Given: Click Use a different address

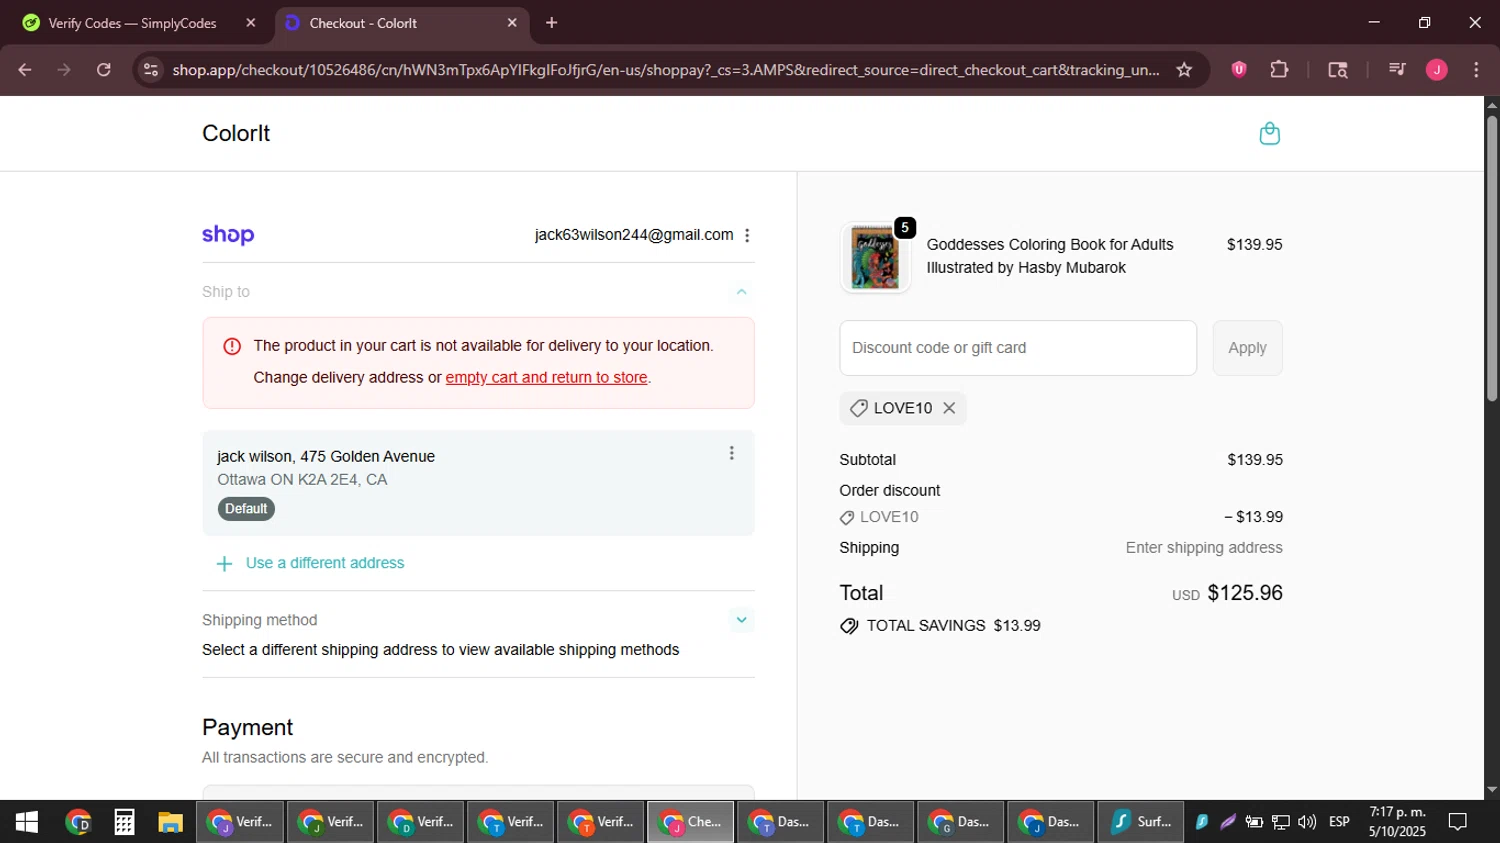Looking at the screenshot, I should point(325,563).
